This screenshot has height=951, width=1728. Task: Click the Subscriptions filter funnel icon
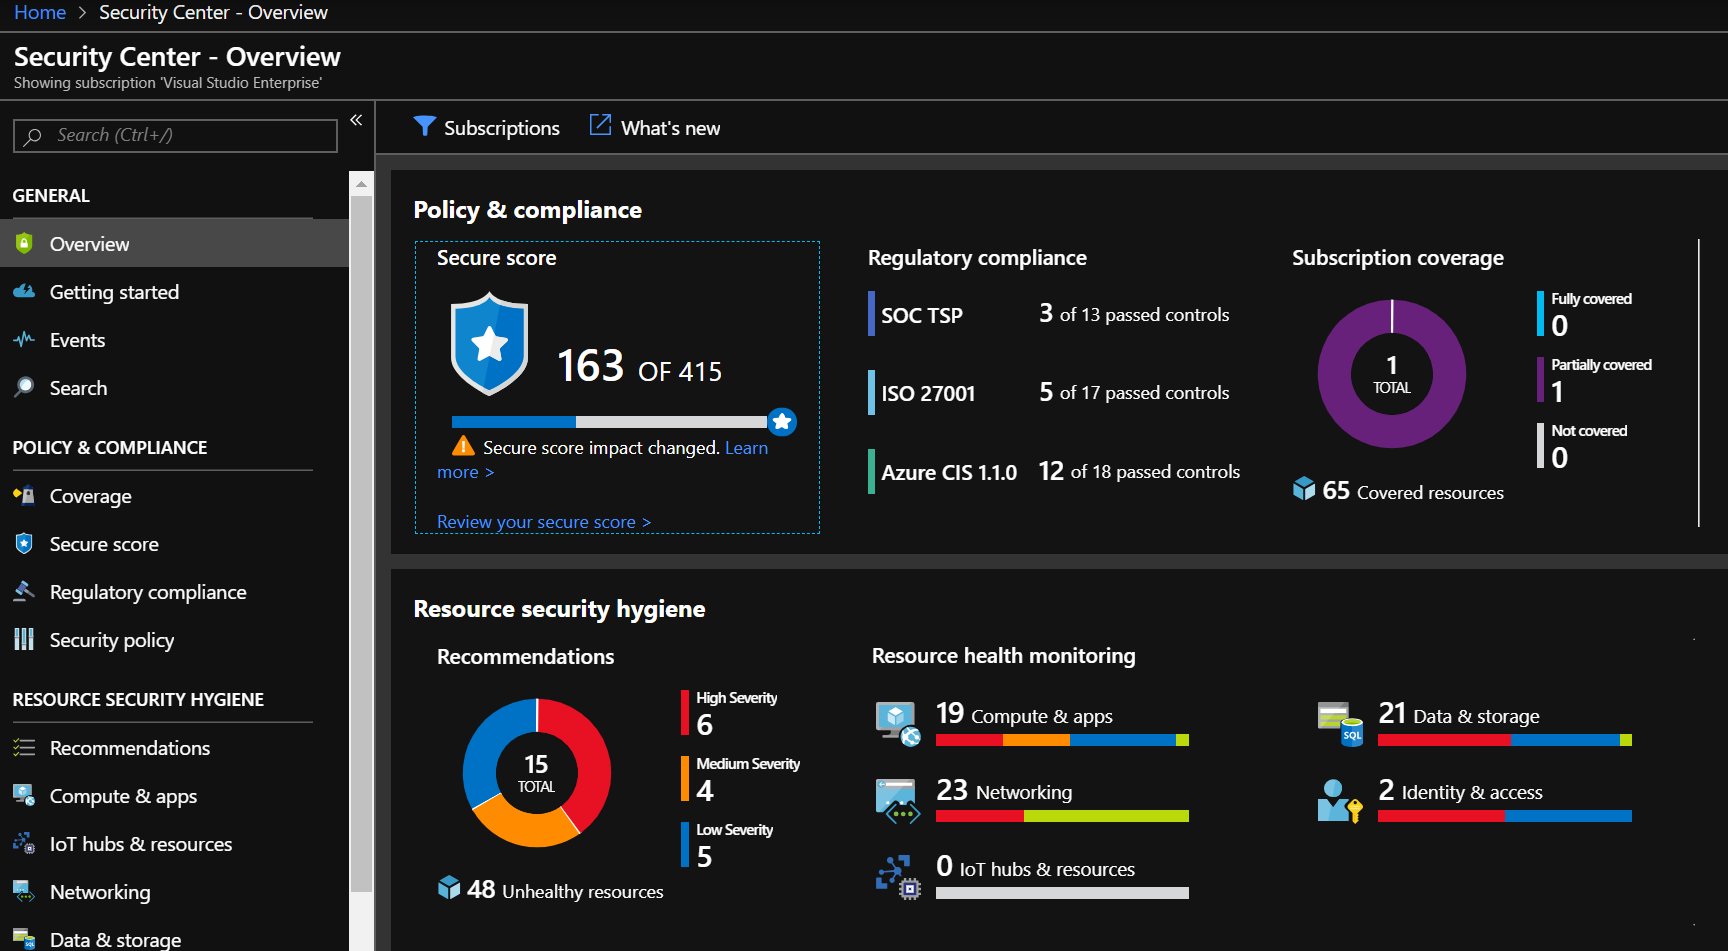click(424, 126)
